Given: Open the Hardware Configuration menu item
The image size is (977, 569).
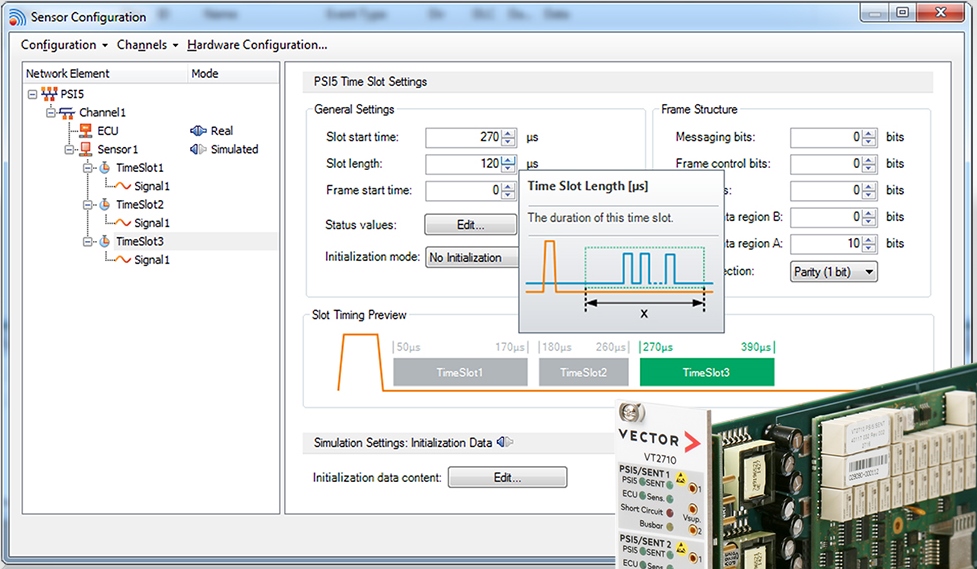Looking at the screenshot, I should [257, 45].
